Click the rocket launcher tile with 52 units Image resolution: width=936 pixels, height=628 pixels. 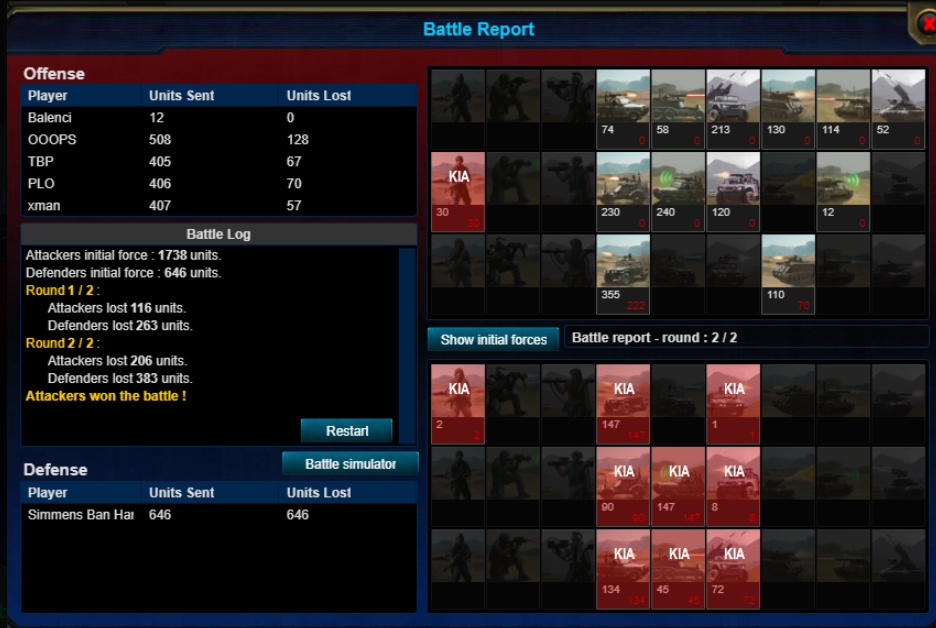(898, 109)
